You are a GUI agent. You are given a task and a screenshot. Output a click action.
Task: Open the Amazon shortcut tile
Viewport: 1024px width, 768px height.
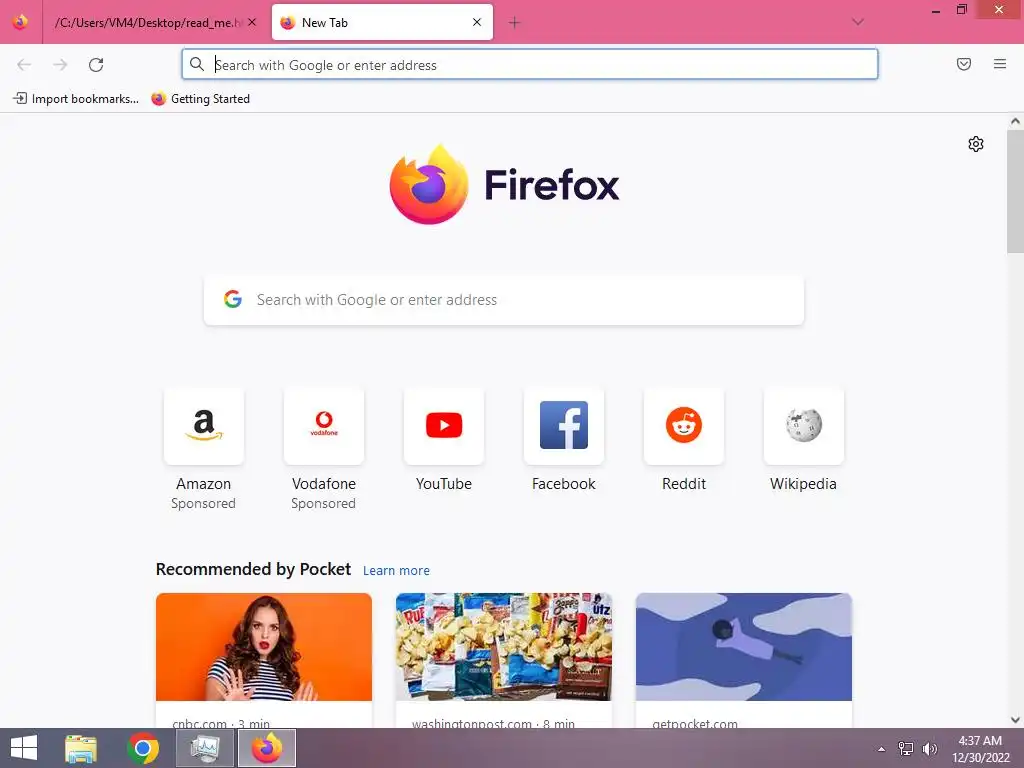[204, 426]
